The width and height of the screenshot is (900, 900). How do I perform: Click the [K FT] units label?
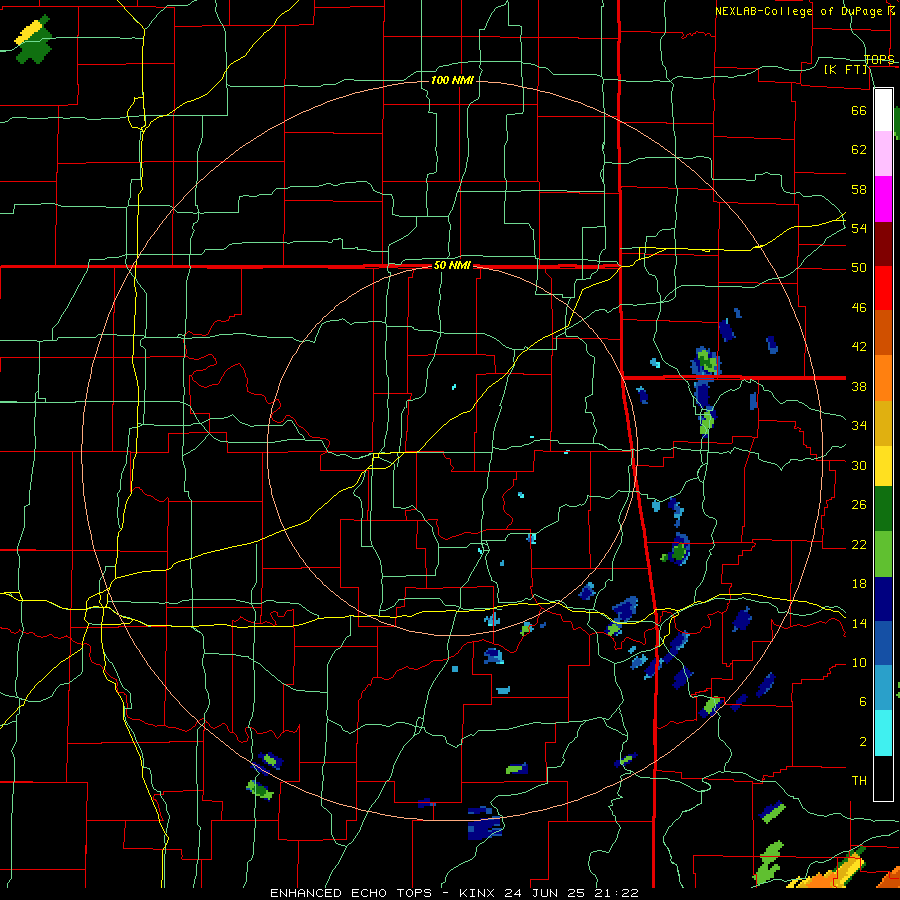point(846,69)
